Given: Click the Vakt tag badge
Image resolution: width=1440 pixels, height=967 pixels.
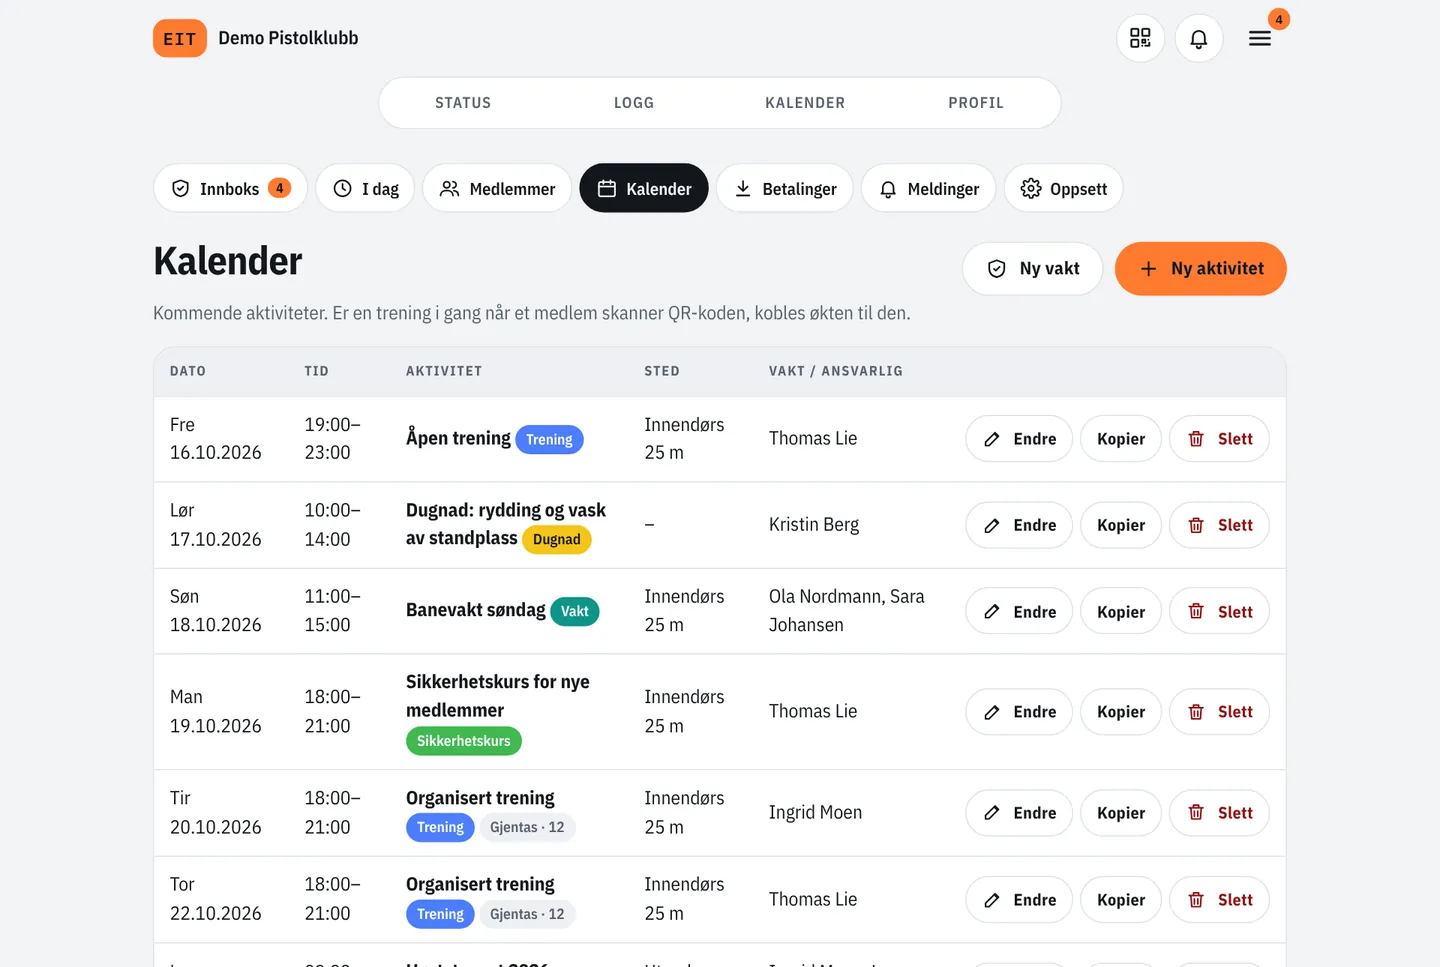Looking at the screenshot, I should coord(575,611).
